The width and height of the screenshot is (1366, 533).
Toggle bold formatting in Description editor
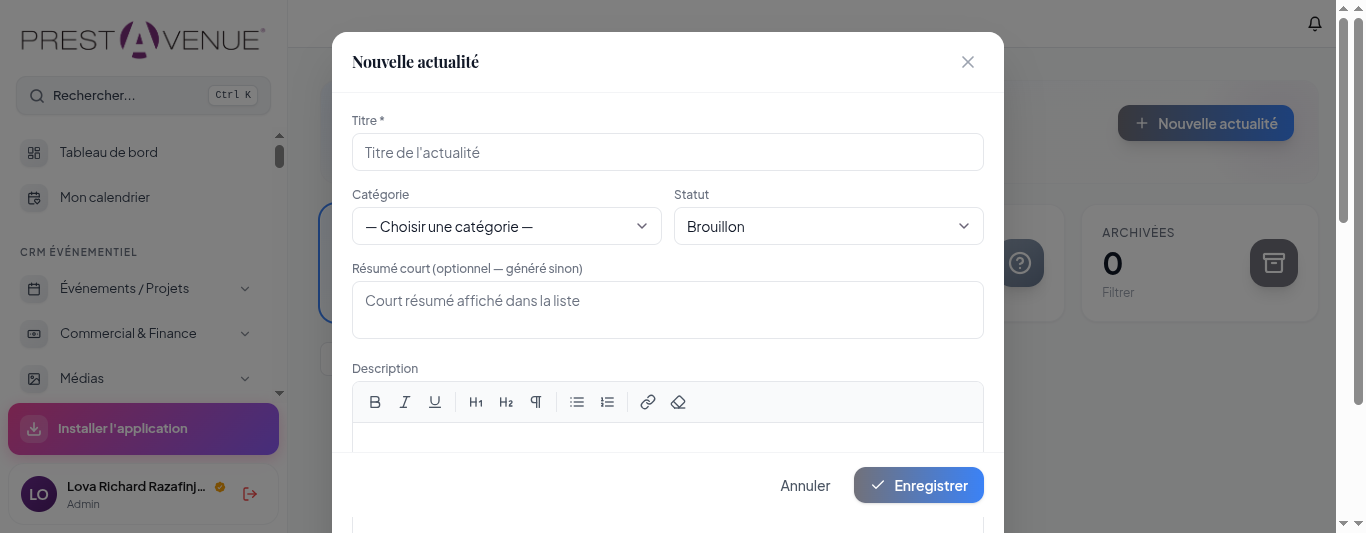[x=375, y=402]
